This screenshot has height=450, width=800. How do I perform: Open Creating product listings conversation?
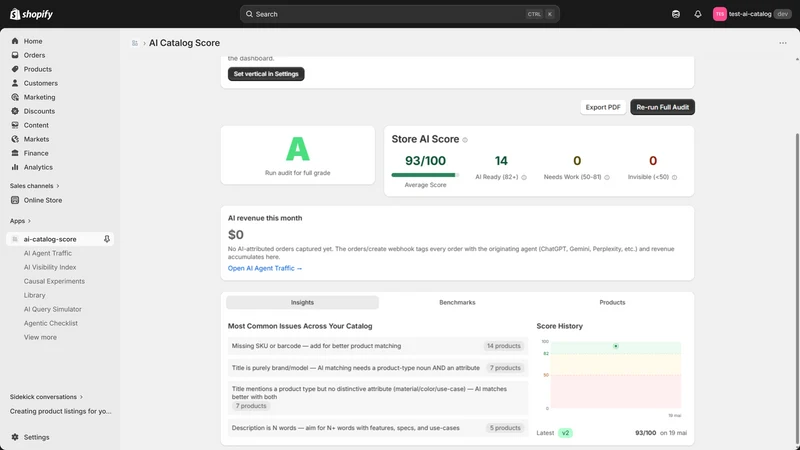pos(60,411)
